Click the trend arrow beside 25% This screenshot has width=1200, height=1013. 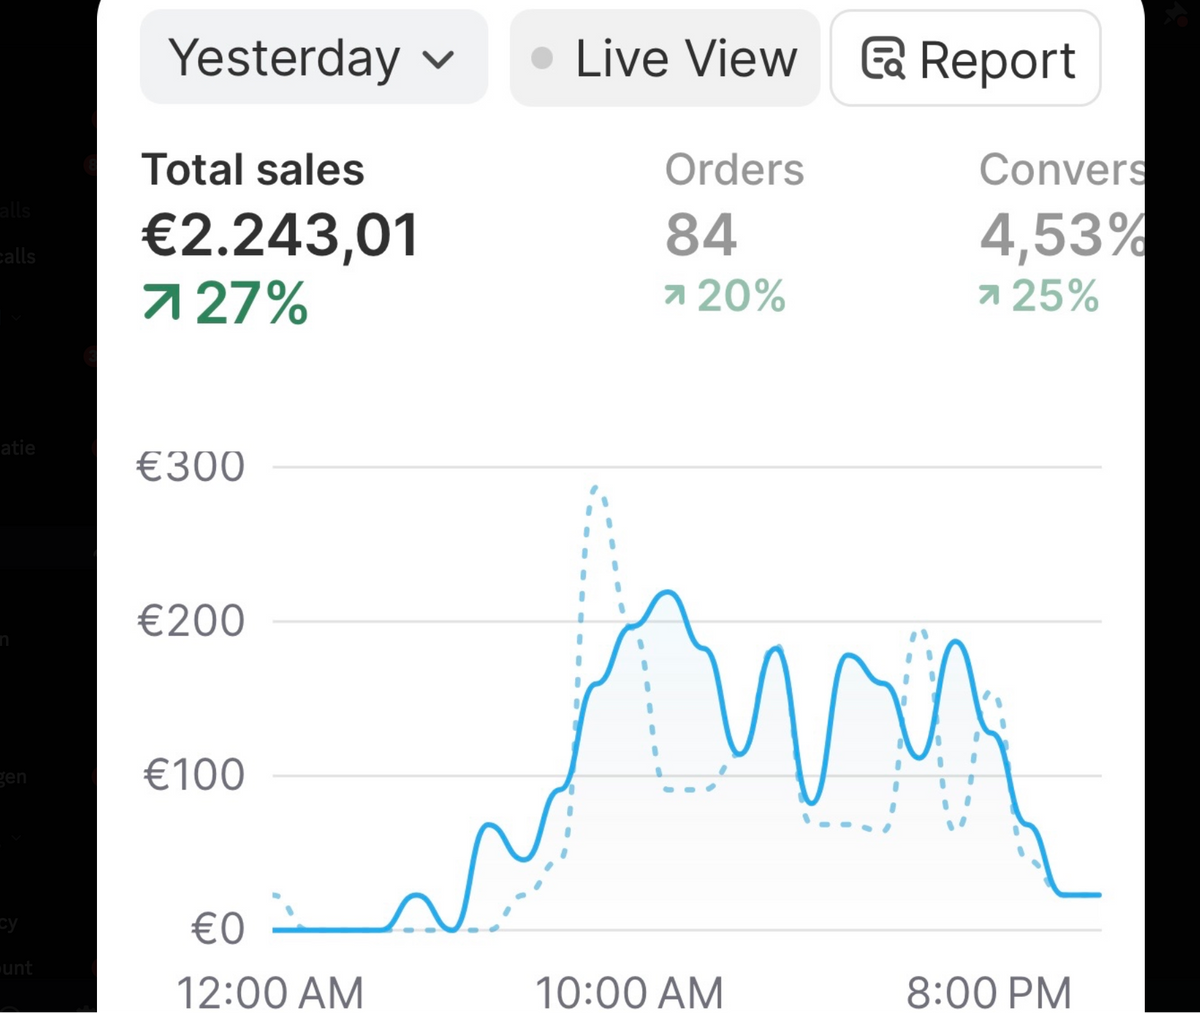(989, 295)
